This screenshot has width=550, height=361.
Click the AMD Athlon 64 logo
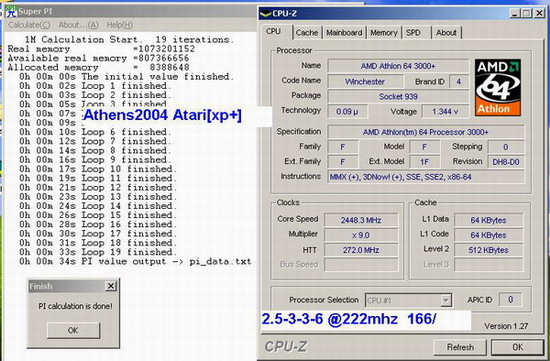pyautogui.click(x=497, y=87)
